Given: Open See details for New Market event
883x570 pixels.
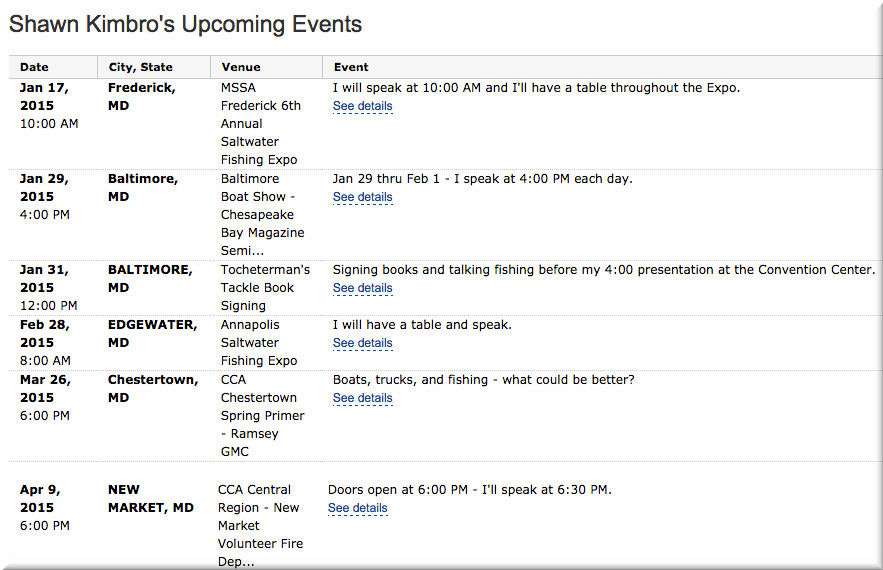Looking at the screenshot, I should (358, 508).
